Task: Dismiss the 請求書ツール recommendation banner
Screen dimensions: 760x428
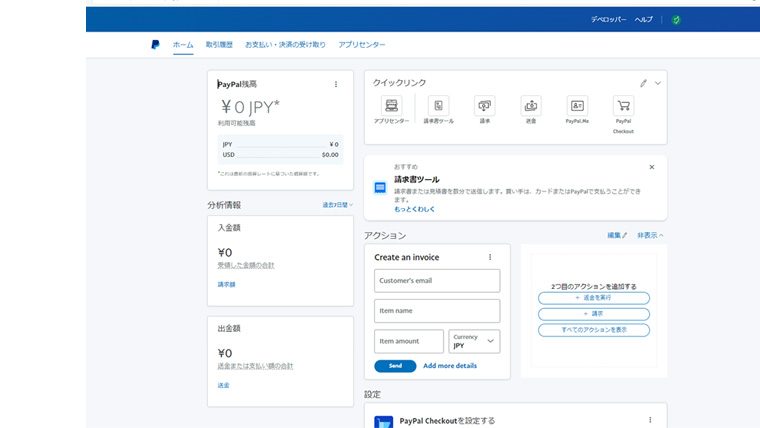Action: (x=652, y=167)
